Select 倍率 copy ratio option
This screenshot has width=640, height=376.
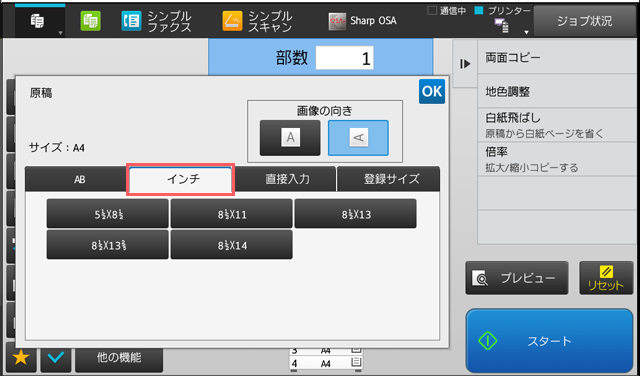(x=557, y=159)
